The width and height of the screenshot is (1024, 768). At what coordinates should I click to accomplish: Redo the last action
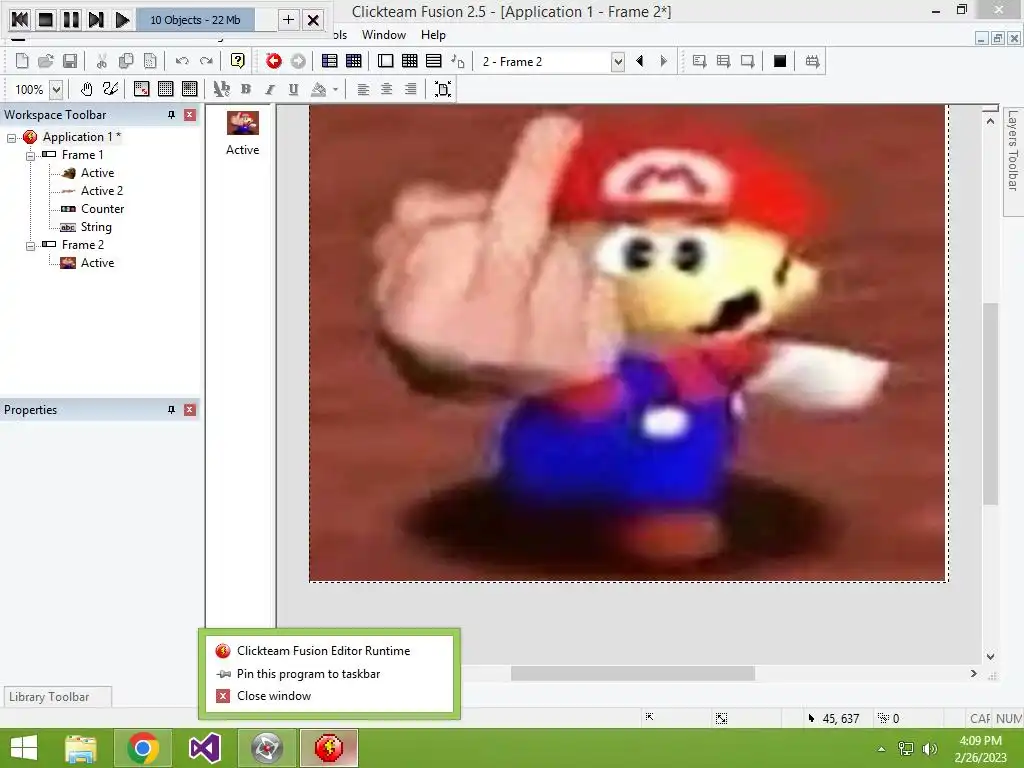(x=206, y=61)
